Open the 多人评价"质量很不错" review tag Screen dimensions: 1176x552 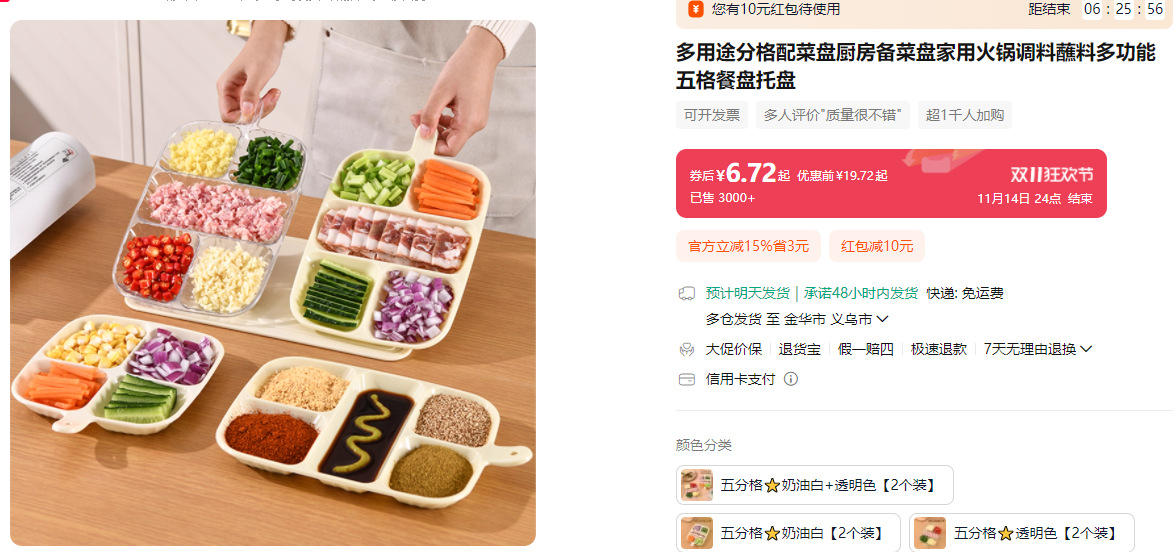coord(832,115)
